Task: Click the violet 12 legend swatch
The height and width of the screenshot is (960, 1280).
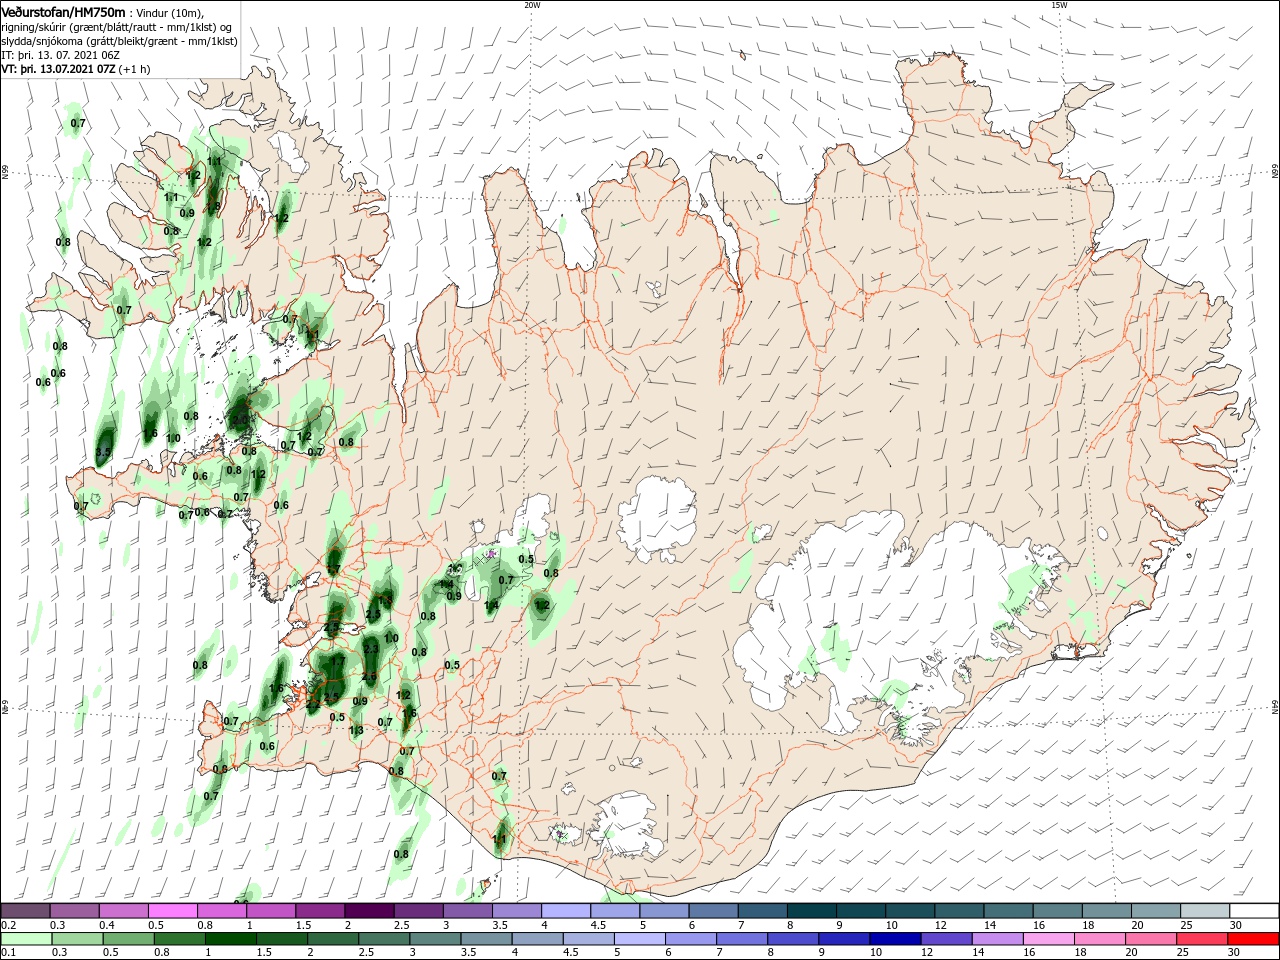Action: point(947,940)
